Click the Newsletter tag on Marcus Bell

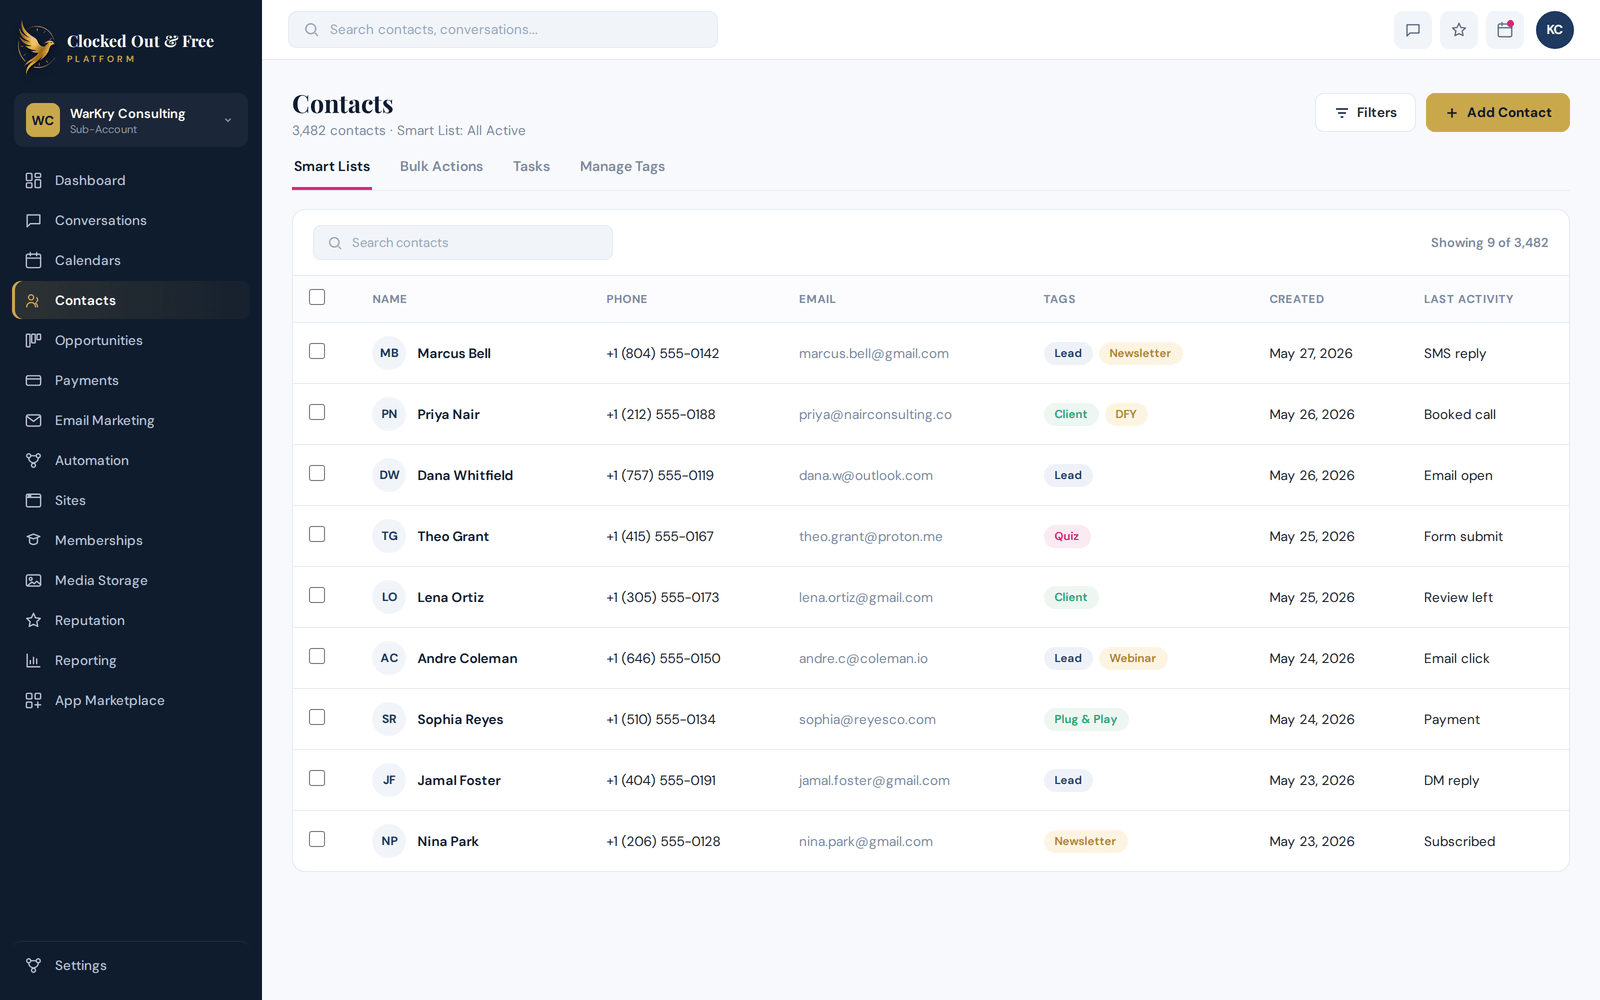(x=1140, y=353)
